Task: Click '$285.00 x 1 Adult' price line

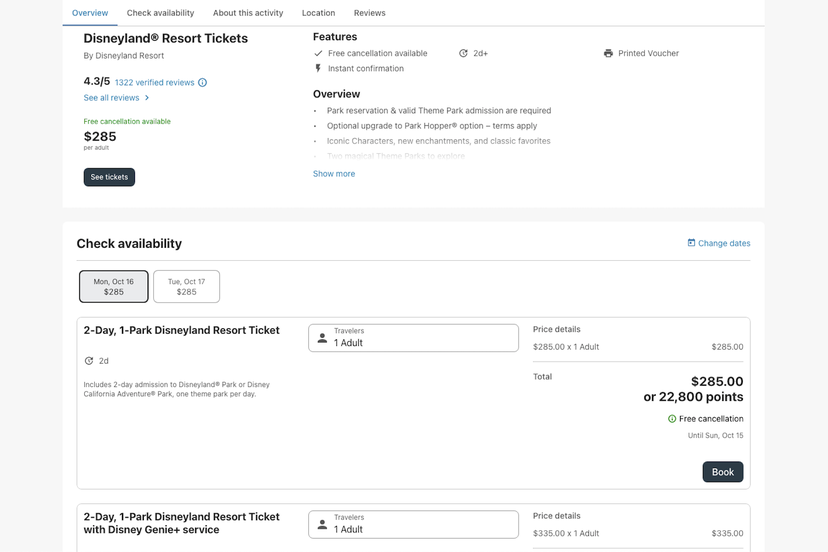Action: (566, 347)
